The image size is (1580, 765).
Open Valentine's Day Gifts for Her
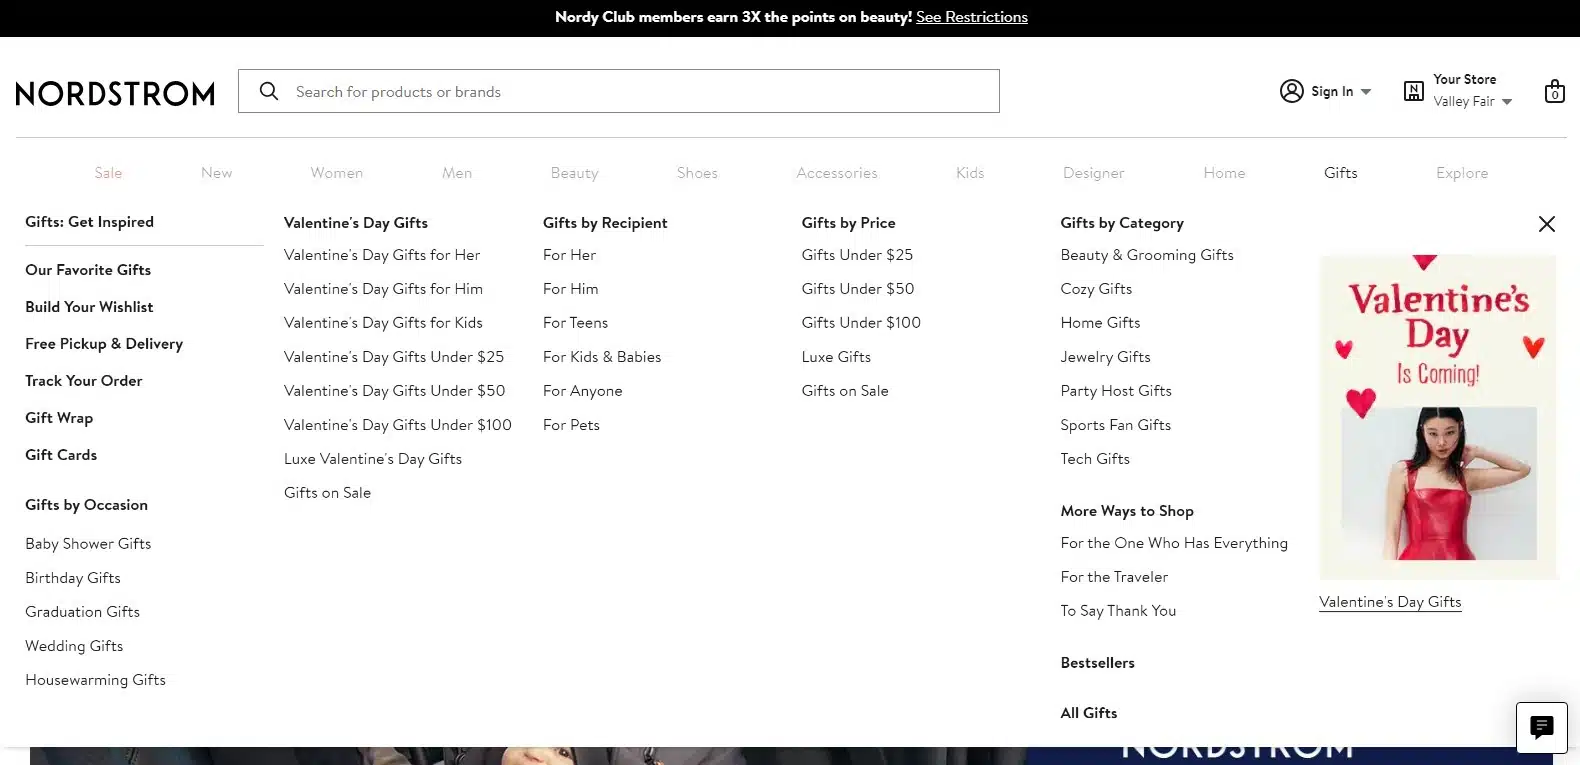[x=382, y=255]
